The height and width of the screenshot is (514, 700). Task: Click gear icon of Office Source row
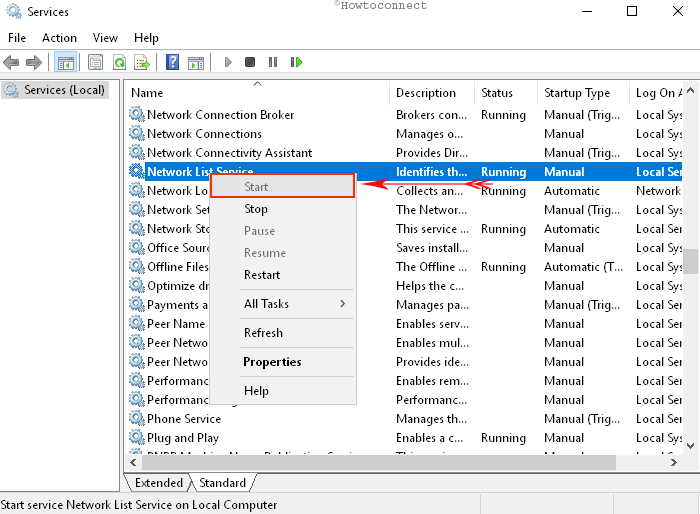tap(137, 247)
